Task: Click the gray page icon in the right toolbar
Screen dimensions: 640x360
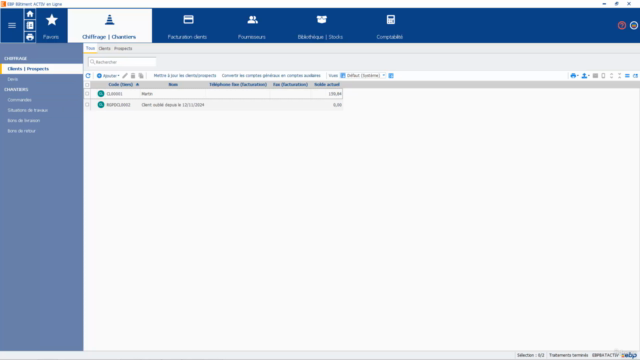Action: [x=603, y=76]
